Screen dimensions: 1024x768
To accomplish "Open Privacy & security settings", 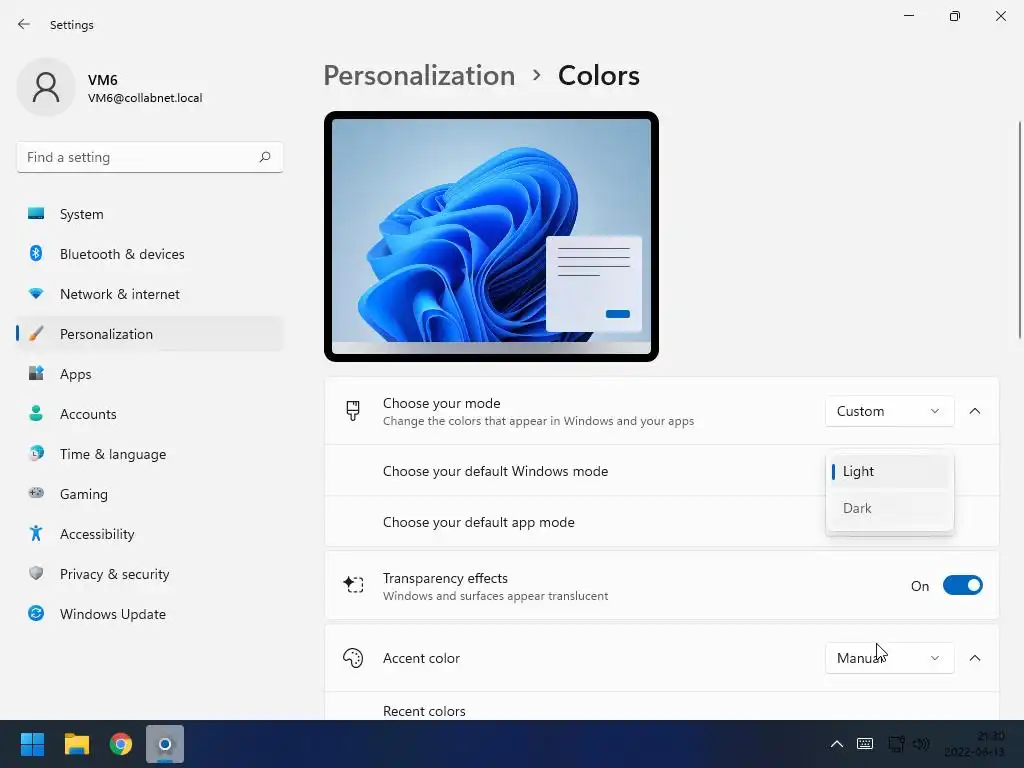I will (150, 574).
